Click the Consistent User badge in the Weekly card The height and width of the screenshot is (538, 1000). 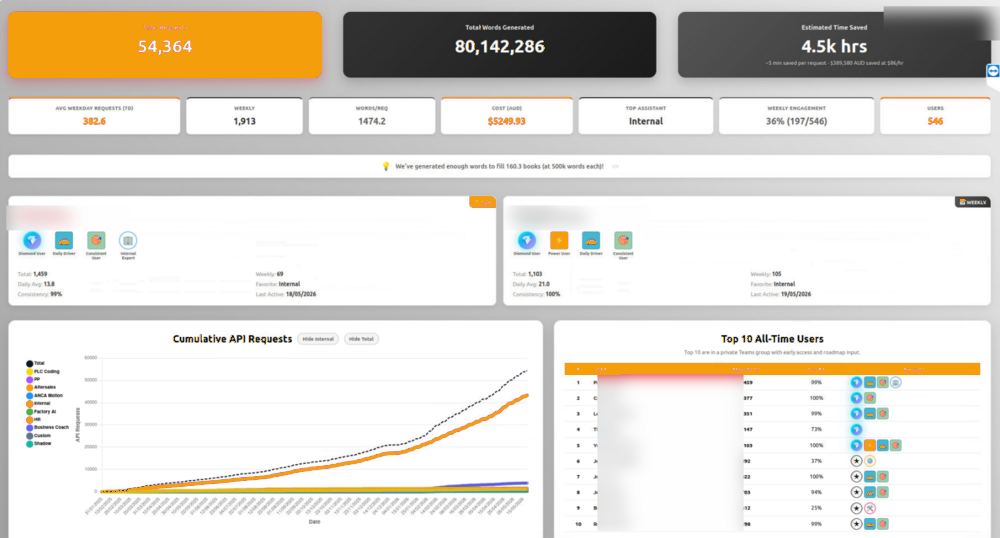tap(623, 240)
